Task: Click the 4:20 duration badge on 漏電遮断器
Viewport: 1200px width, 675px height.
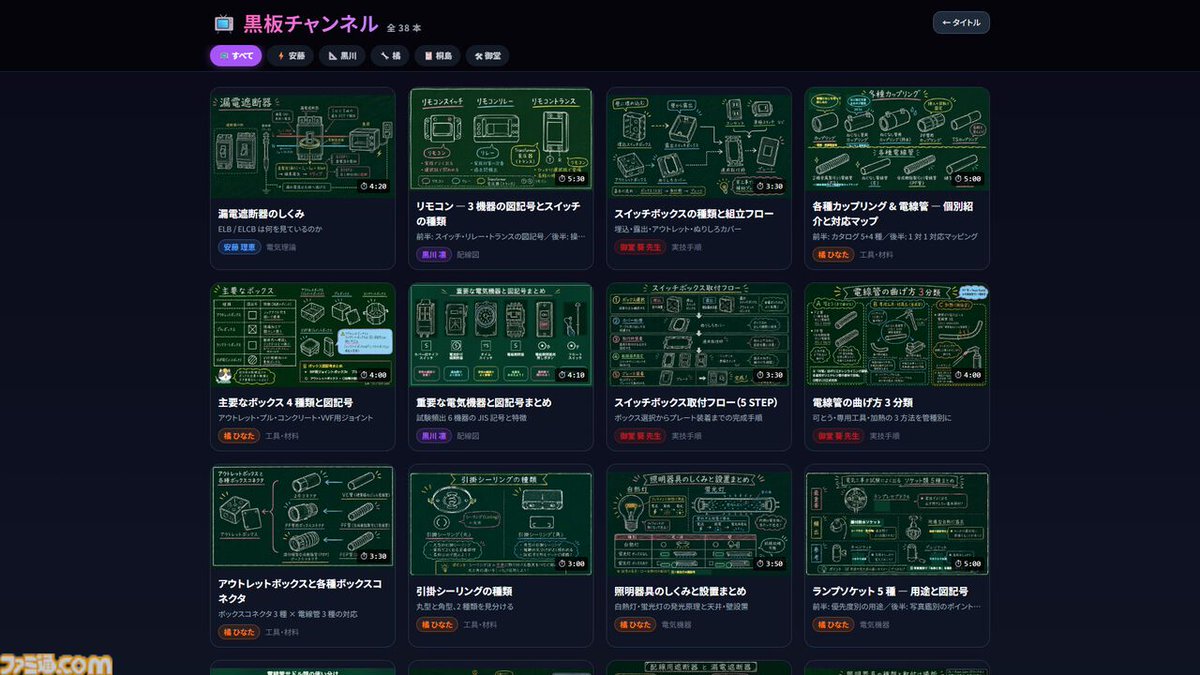Action: tap(375, 186)
